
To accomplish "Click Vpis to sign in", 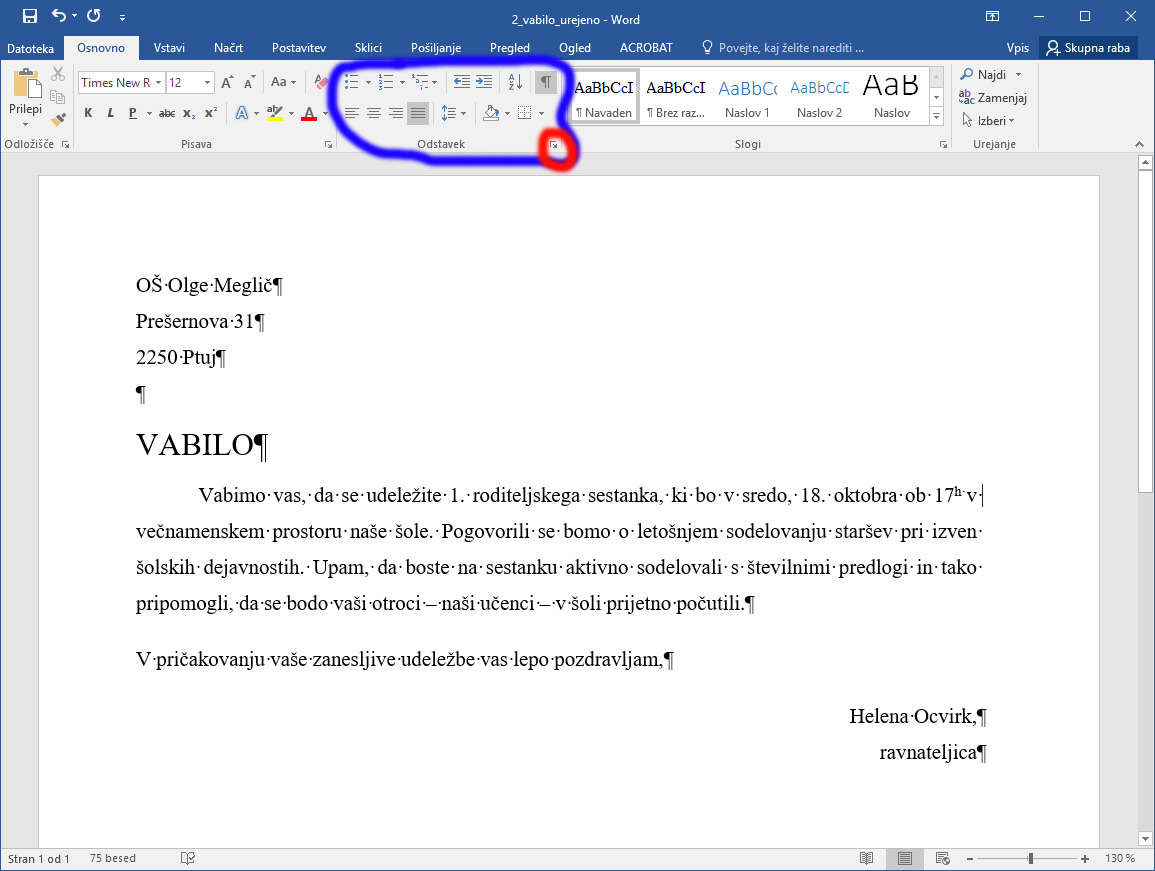I will [1018, 48].
